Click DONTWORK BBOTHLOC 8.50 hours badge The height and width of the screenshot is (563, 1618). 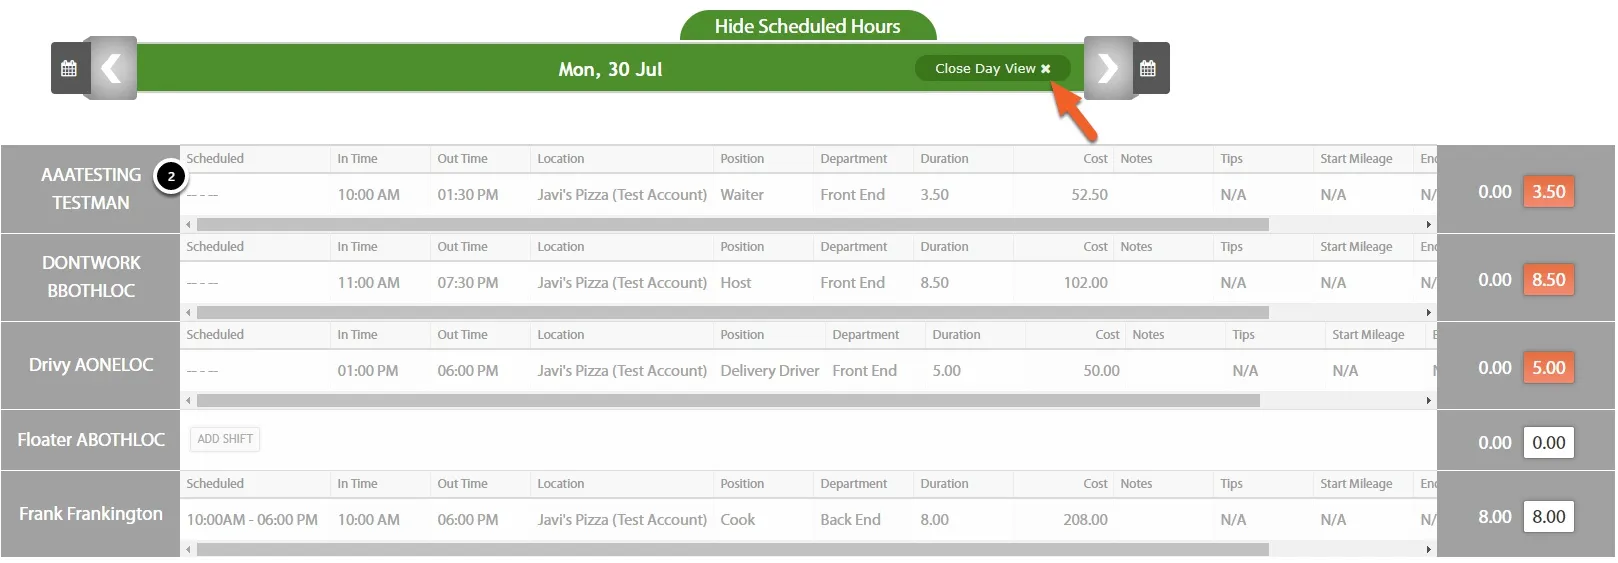click(x=1548, y=280)
